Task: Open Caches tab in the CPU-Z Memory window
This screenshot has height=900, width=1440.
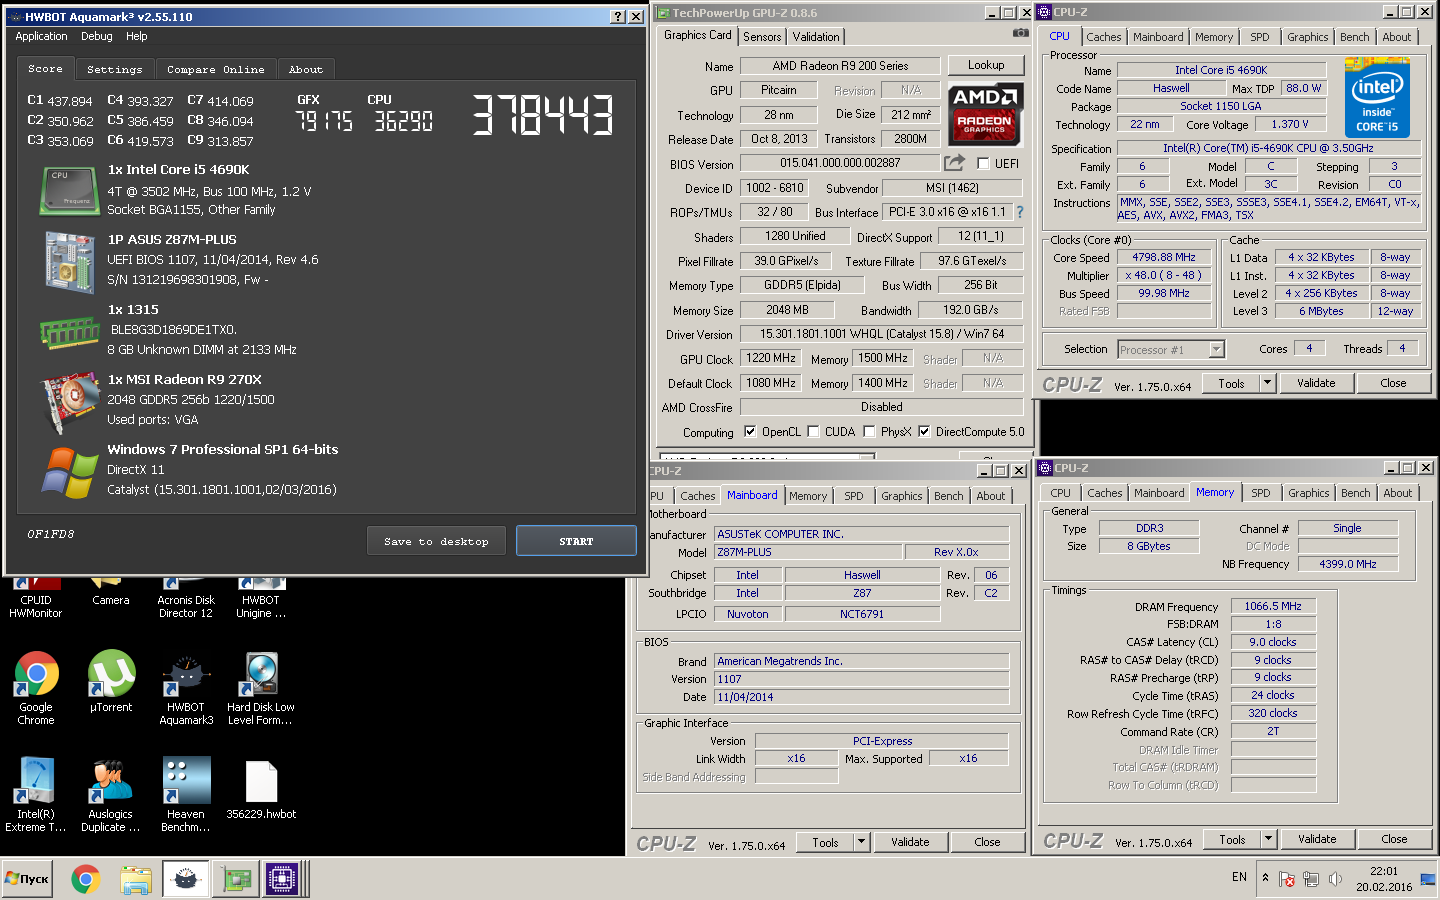Action: pos(1104,493)
